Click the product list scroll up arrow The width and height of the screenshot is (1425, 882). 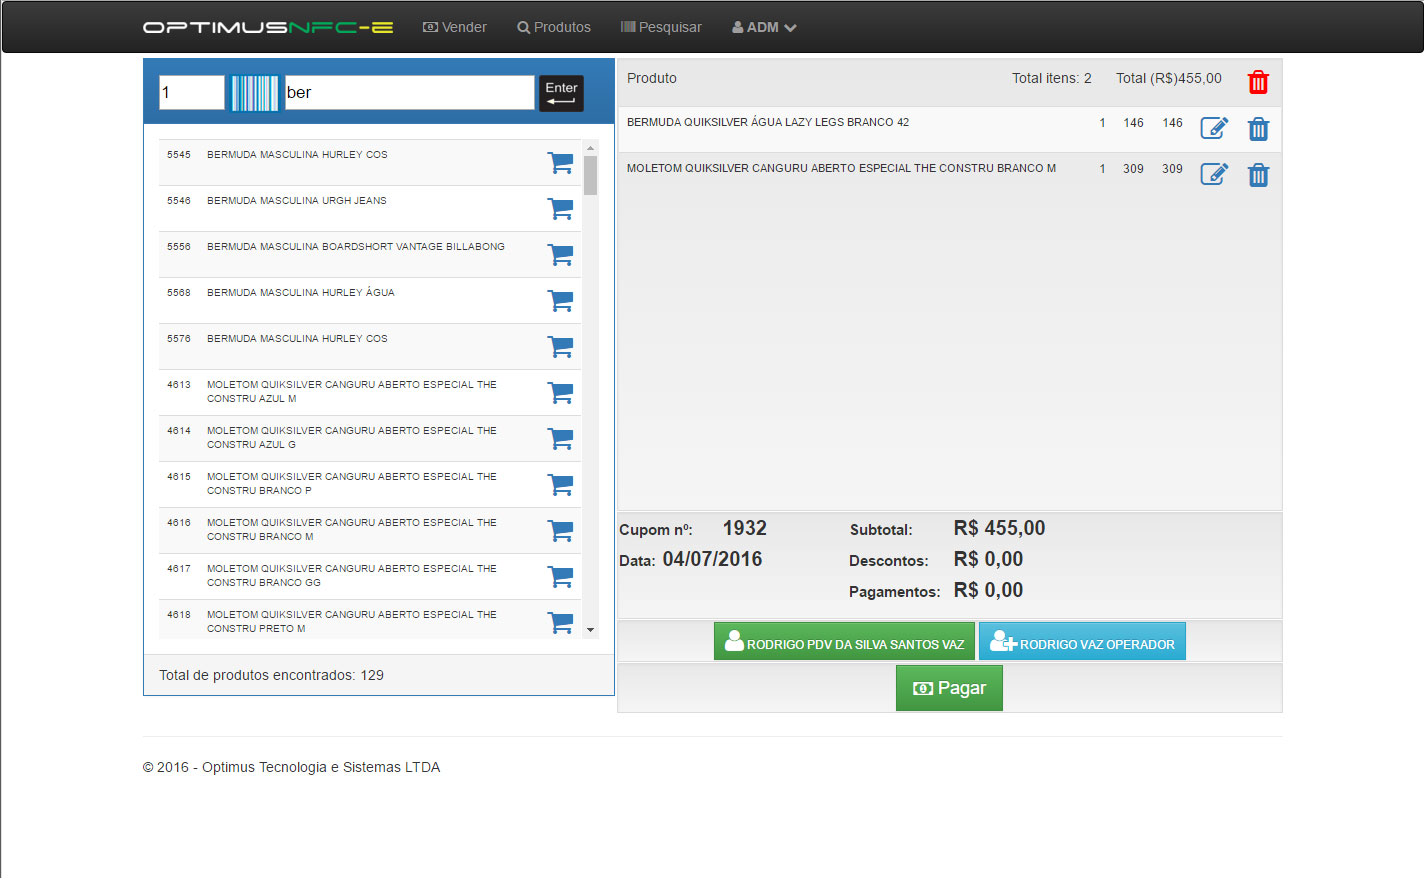coord(591,147)
